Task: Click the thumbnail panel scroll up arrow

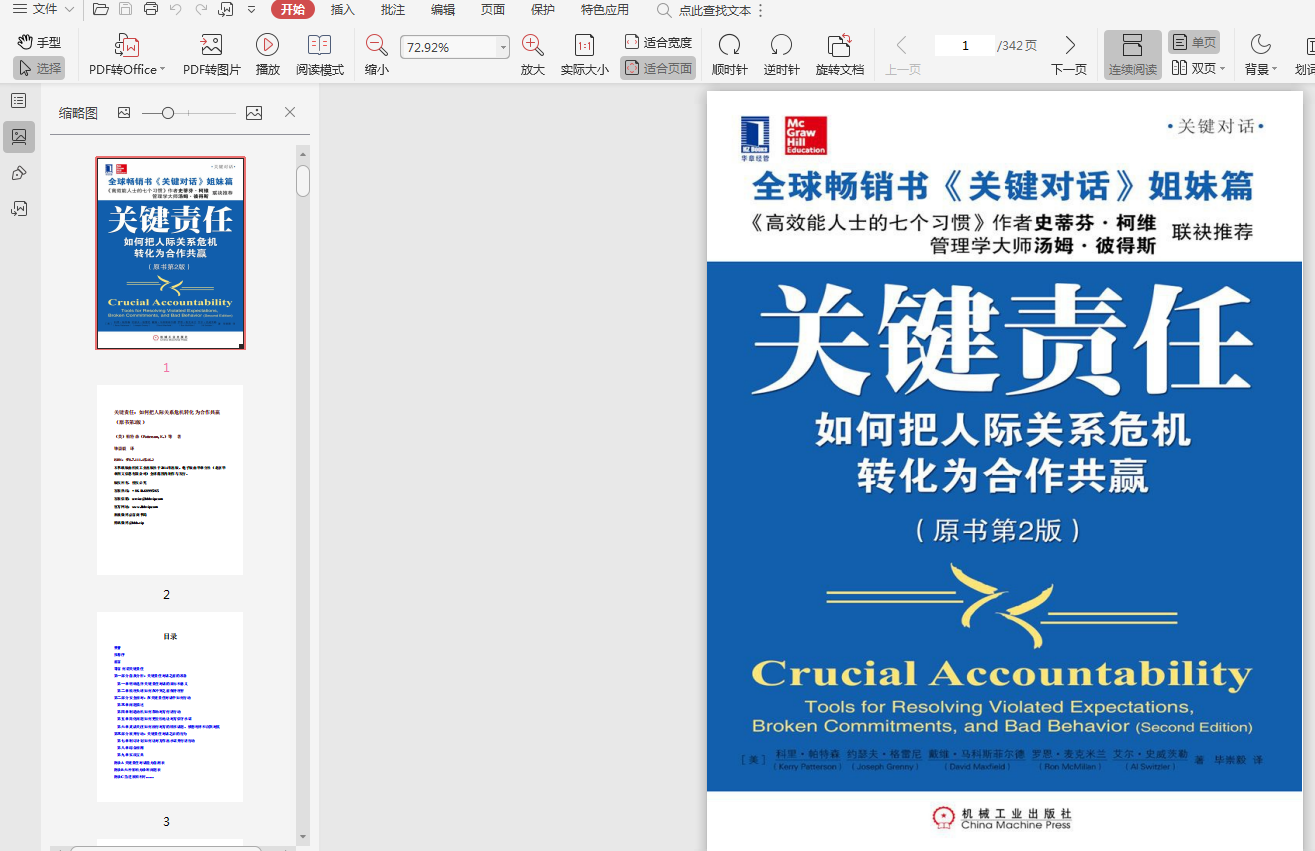Action: pyautogui.click(x=303, y=153)
